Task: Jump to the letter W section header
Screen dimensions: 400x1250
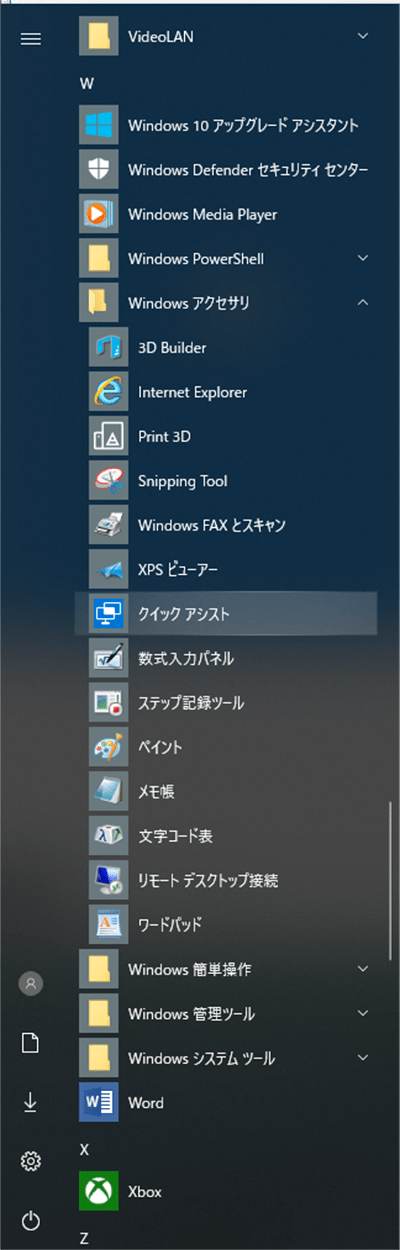Action: point(86,83)
